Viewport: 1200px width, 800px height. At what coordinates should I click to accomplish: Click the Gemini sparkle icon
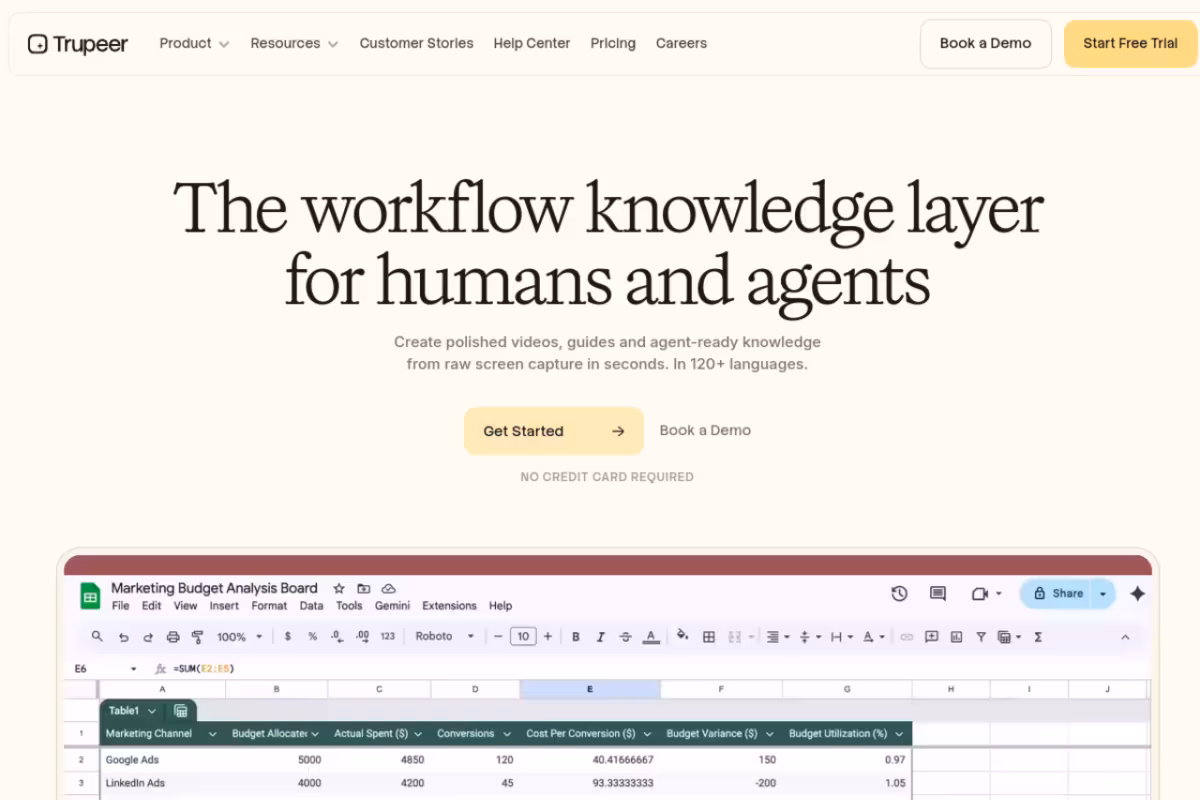[x=1137, y=593]
